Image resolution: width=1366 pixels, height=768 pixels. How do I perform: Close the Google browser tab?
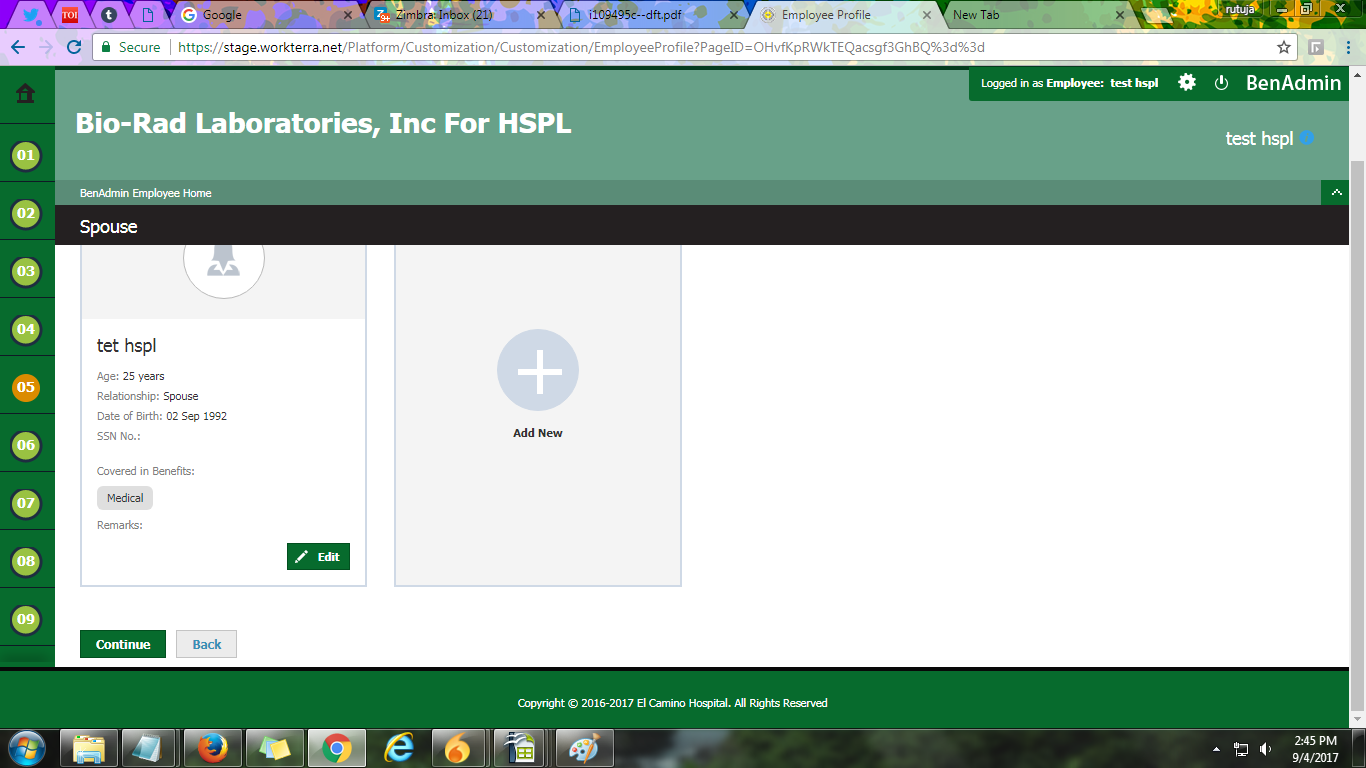coord(347,15)
